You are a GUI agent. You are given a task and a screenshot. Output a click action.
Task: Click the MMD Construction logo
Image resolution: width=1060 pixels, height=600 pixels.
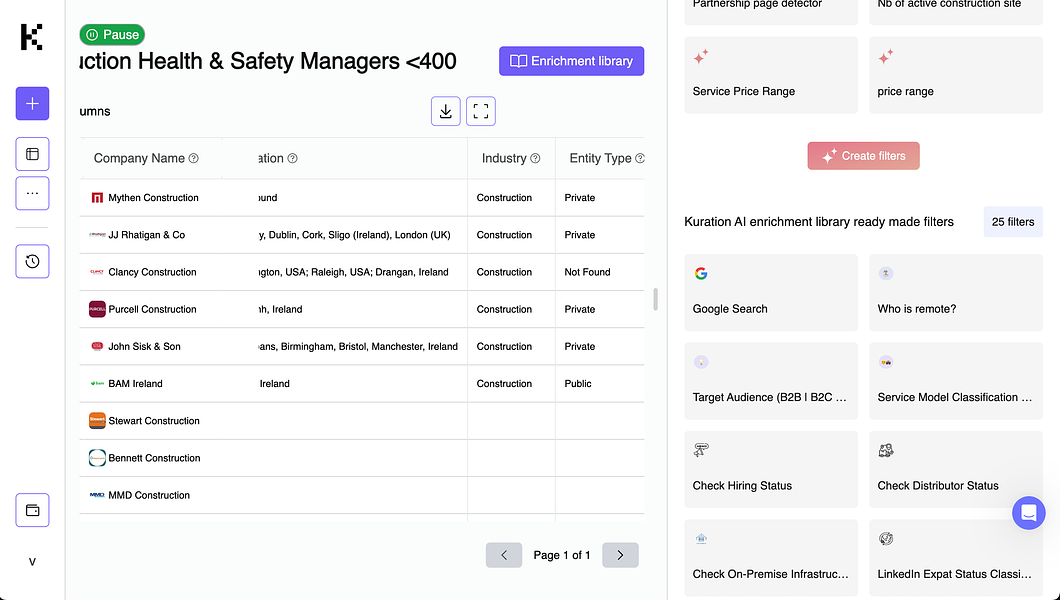coord(97,495)
